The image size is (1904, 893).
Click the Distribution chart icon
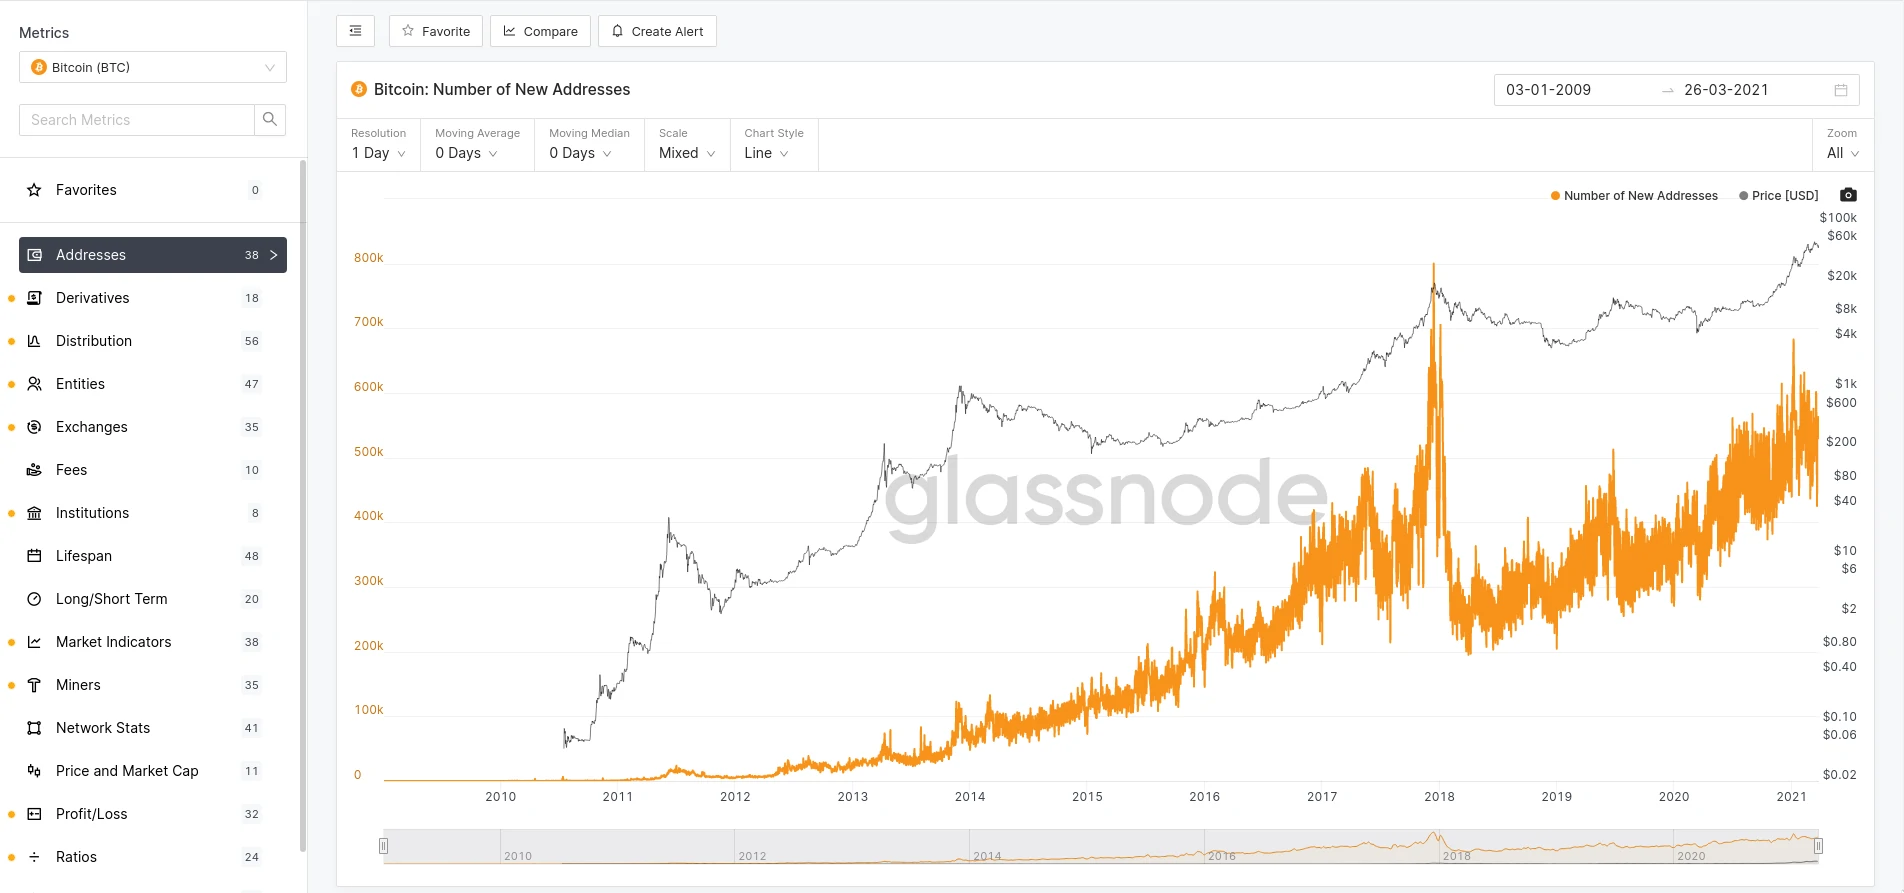point(34,341)
